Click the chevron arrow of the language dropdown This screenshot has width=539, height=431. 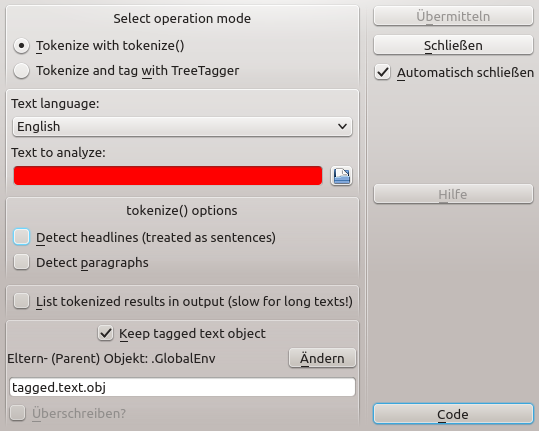[x=342, y=126]
